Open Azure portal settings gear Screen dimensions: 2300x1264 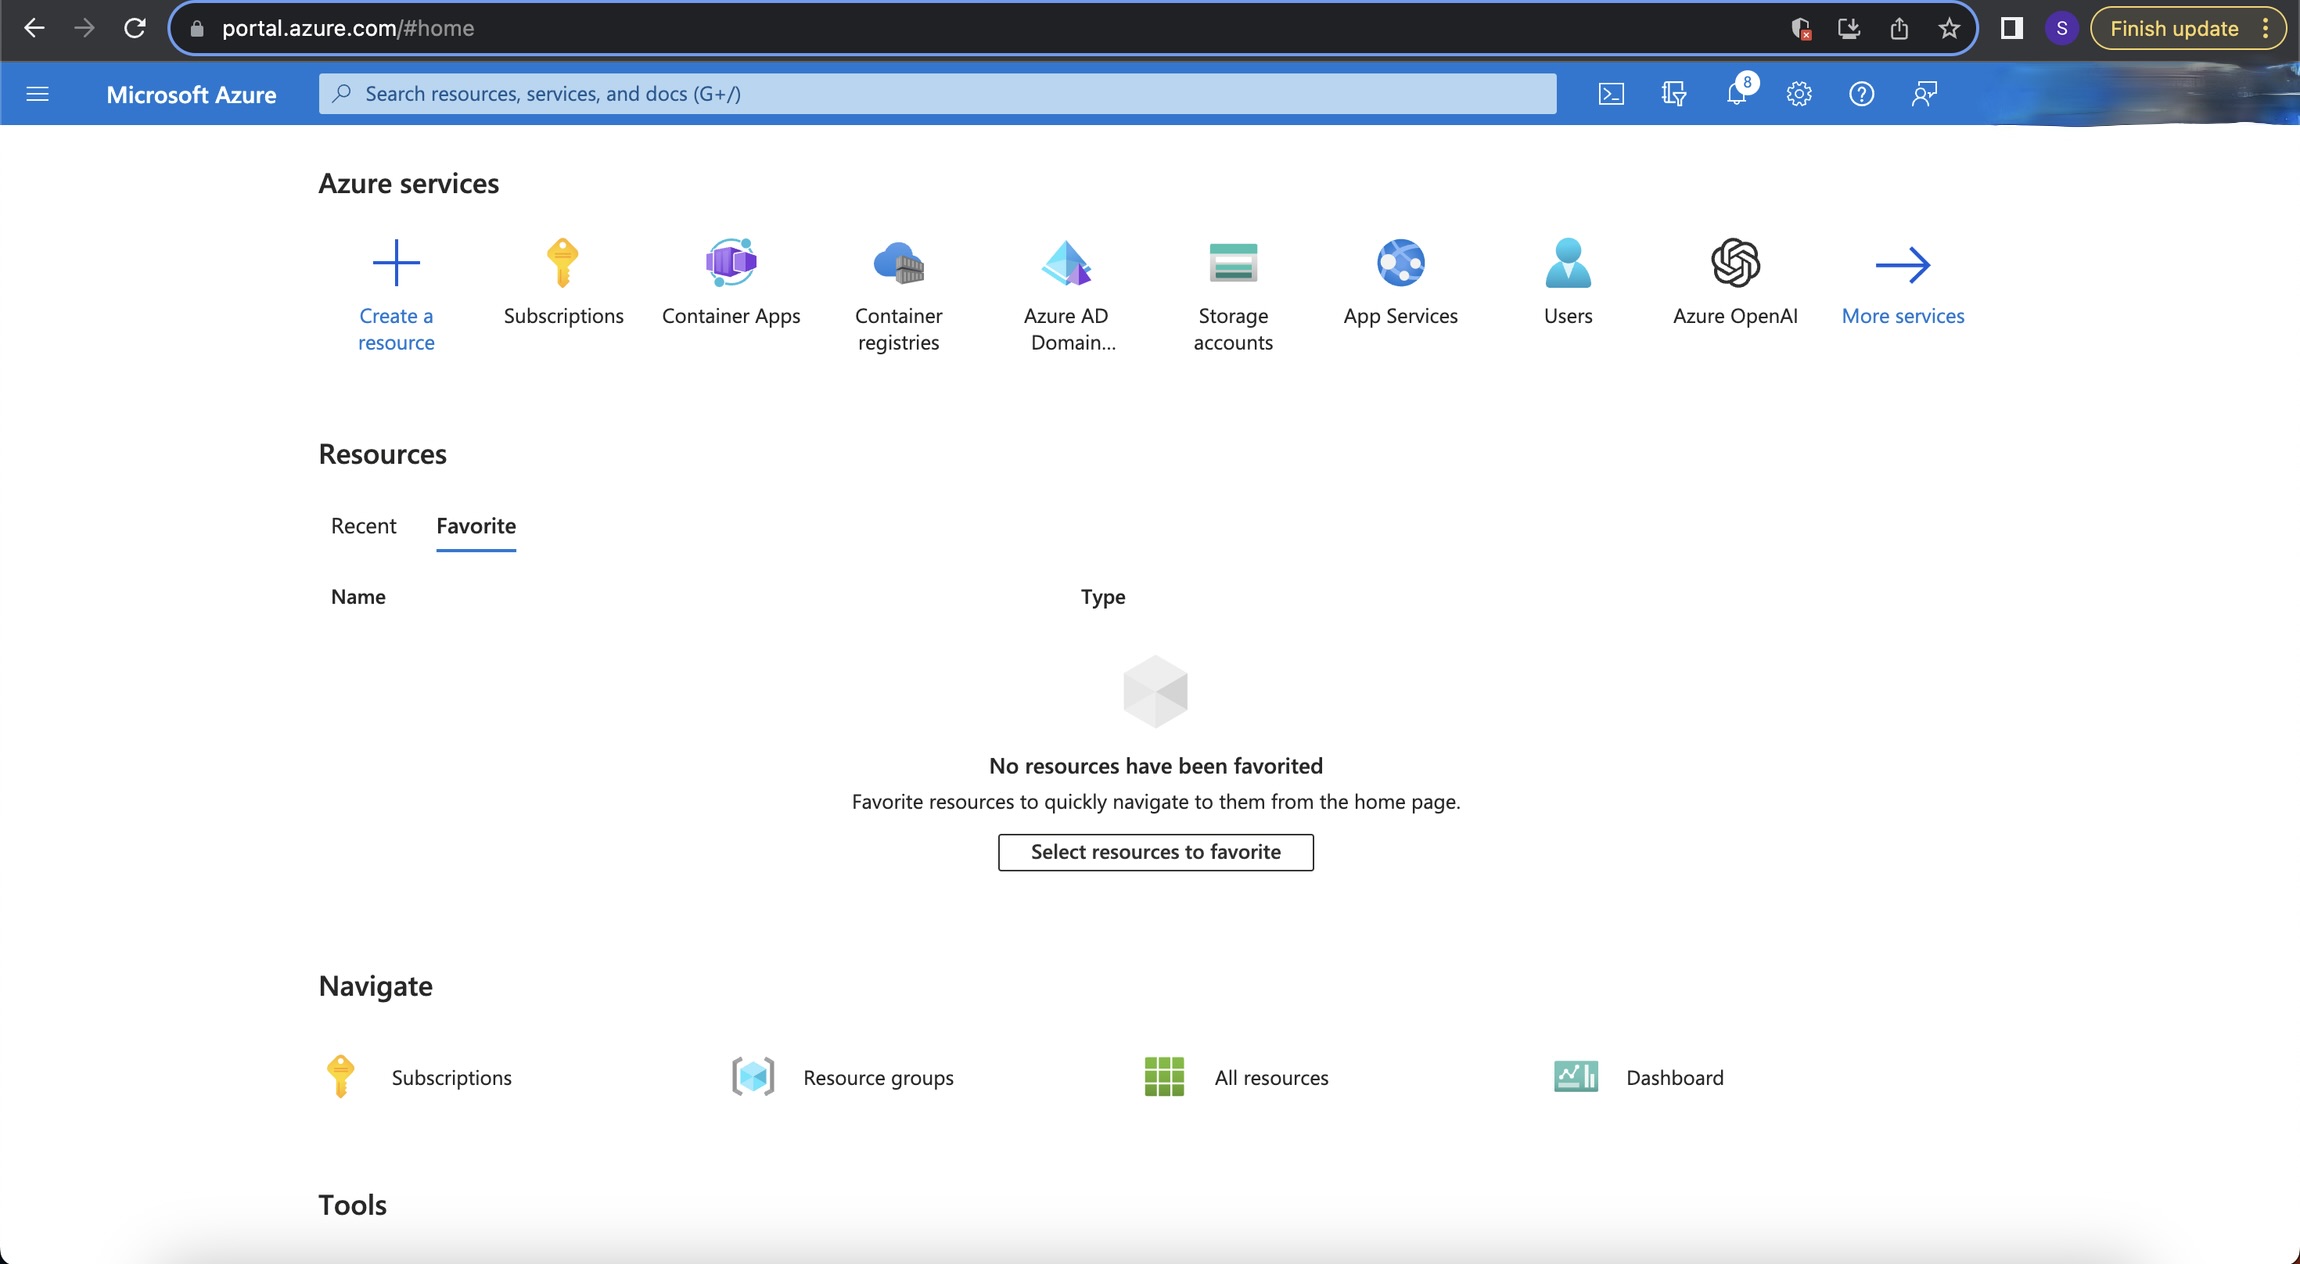coord(1798,93)
